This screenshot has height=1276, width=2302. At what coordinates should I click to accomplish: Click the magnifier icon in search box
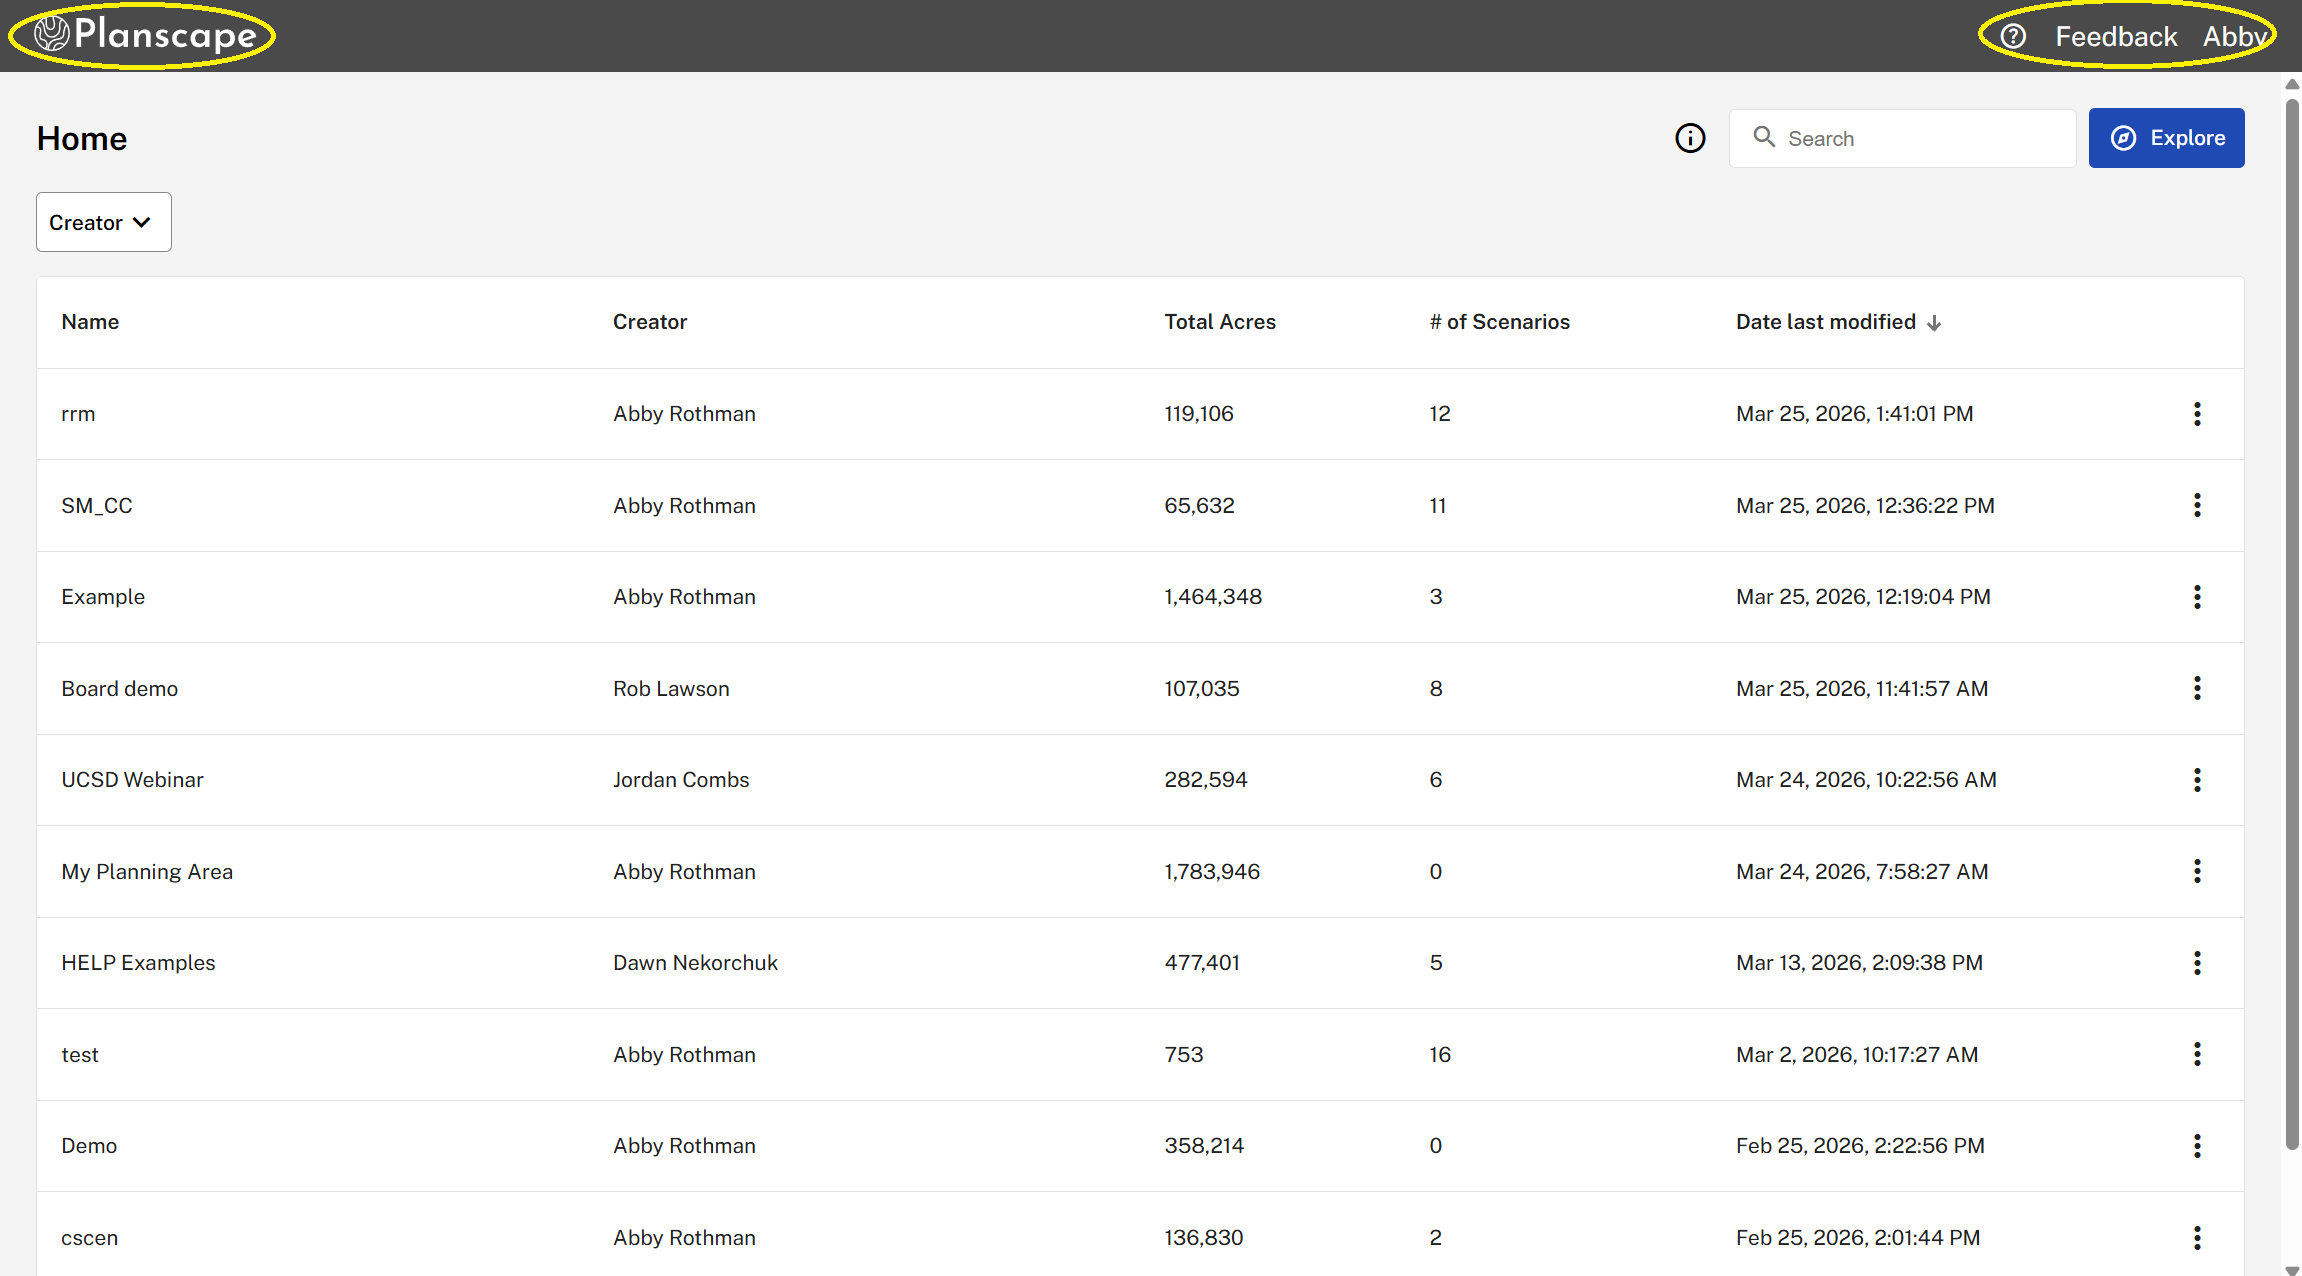click(1764, 137)
